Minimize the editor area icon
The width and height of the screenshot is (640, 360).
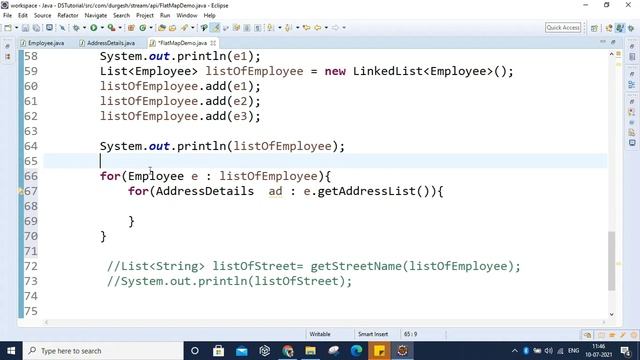603,42
